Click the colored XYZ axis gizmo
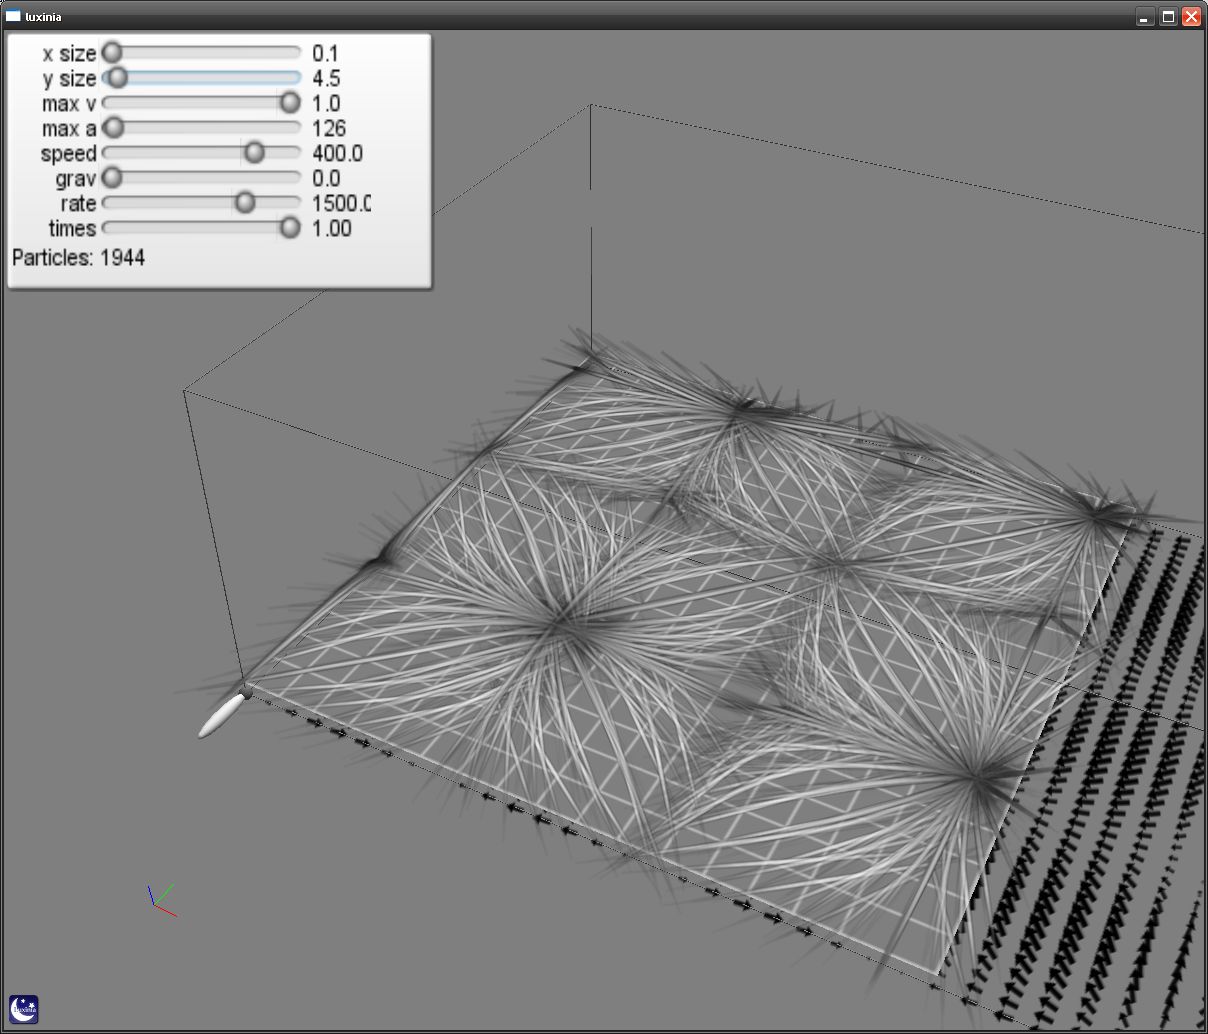Image resolution: width=1208 pixels, height=1034 pixels. pos(160,899)
